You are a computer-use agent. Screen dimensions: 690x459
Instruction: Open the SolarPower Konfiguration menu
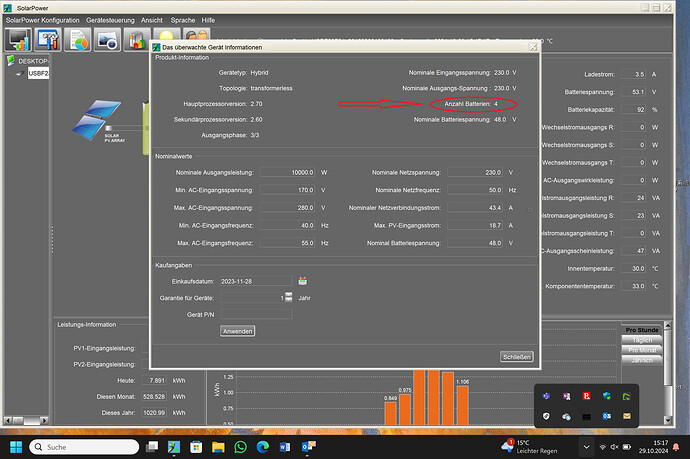coord(42,20)
